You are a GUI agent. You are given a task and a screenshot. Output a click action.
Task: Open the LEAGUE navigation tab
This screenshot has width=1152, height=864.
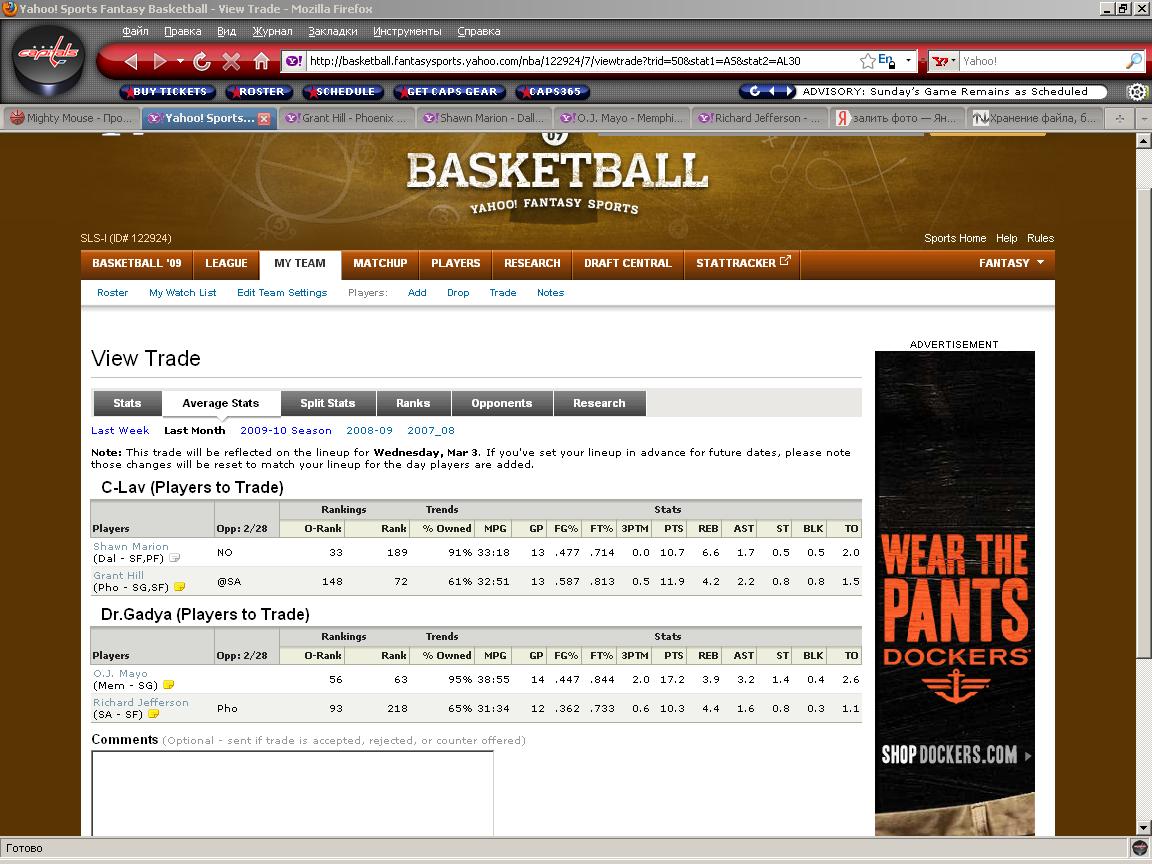click(226, 263)
